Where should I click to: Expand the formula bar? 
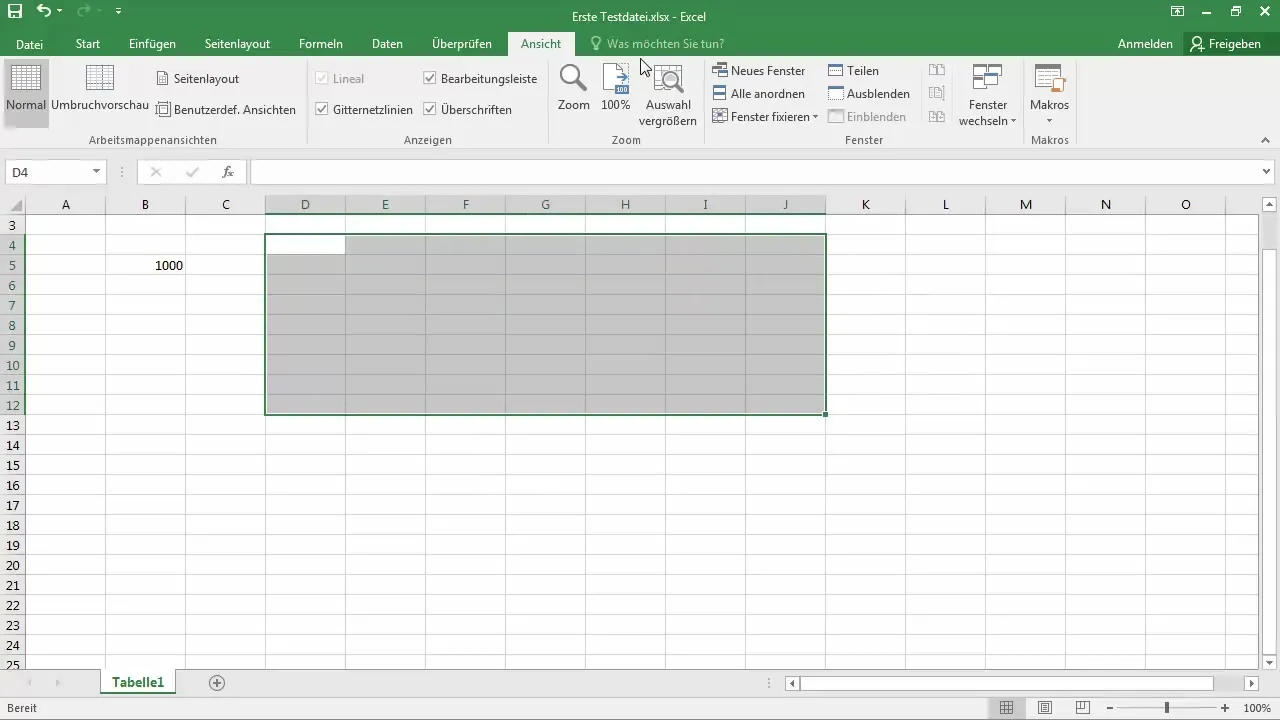click(1268, 172)
